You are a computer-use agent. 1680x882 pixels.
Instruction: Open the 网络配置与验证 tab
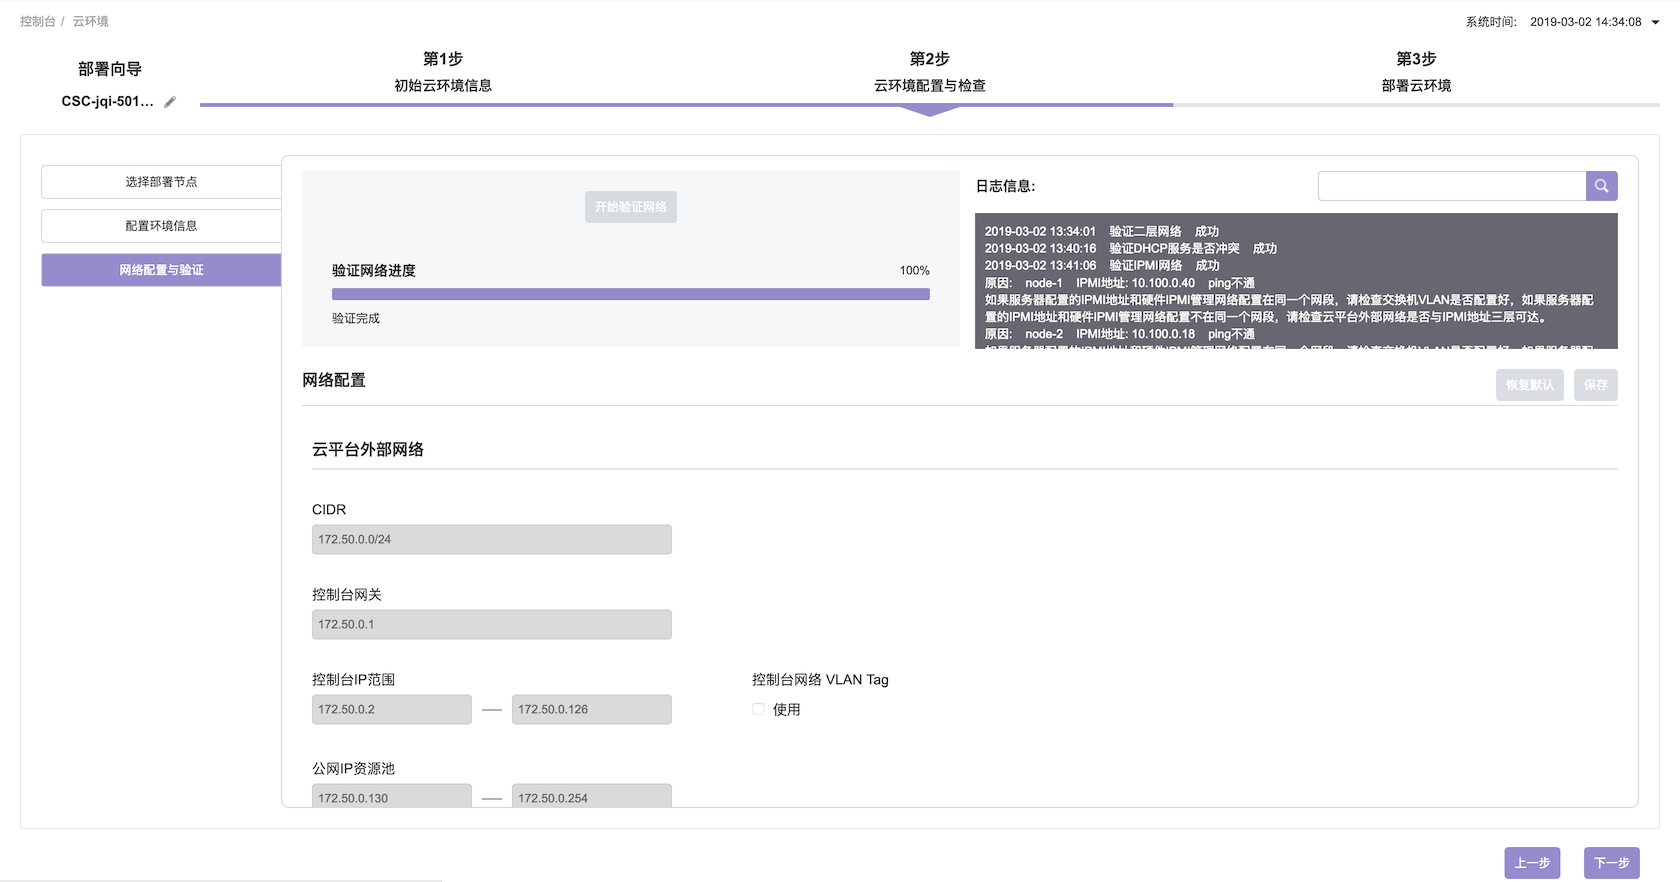[x=161, y=270]
